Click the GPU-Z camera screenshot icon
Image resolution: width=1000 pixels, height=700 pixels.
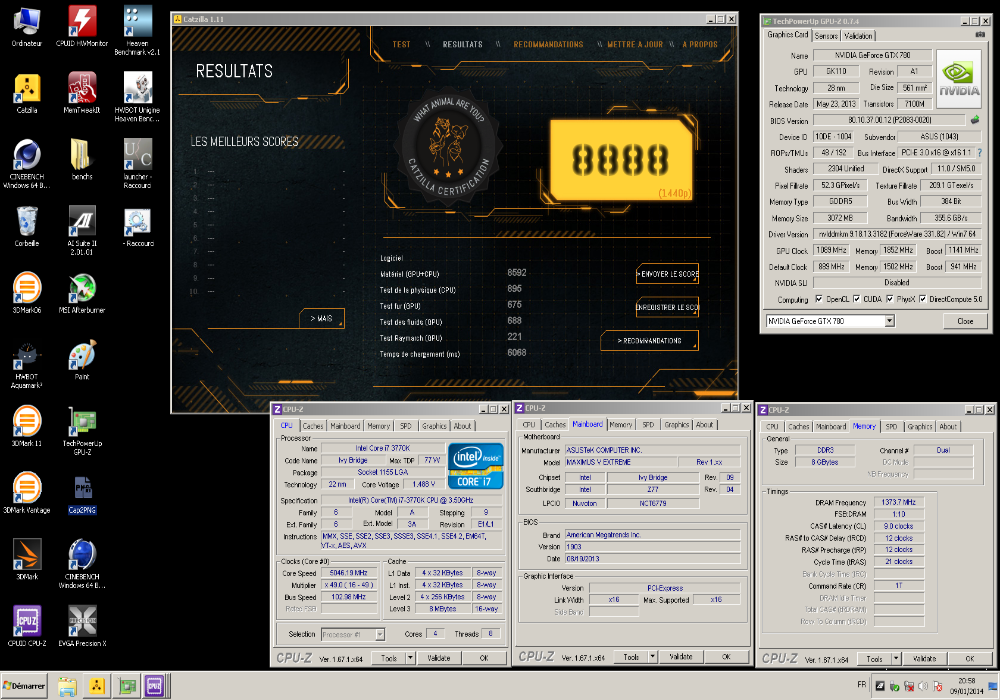[x=980, y=35]
